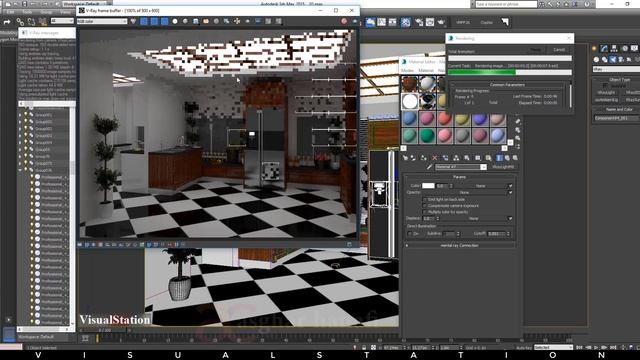Open Edit menu in main menu bar
The image size is (640, 360).
[10, 12]
